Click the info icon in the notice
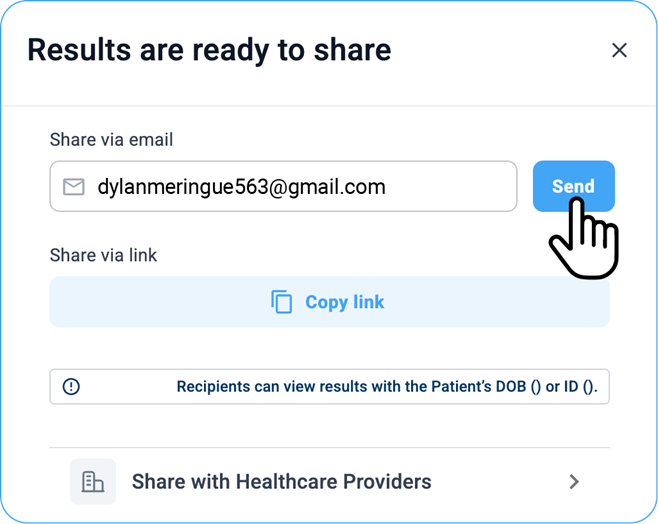This screenshot has width=658, height=524. click(x=71, y=387)
